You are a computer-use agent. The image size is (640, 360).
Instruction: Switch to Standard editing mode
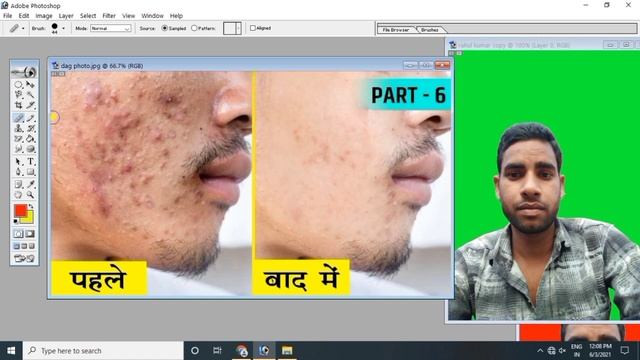click(18, 233)
